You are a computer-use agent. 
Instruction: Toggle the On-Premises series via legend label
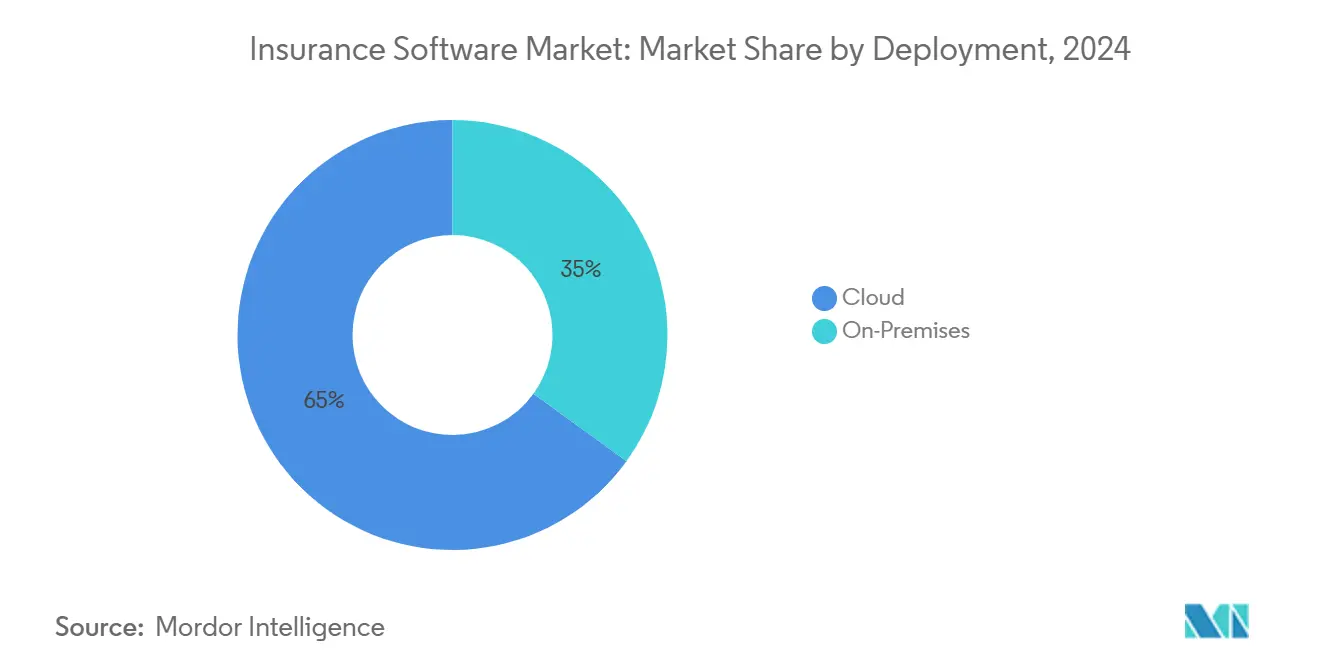(906, 331)
